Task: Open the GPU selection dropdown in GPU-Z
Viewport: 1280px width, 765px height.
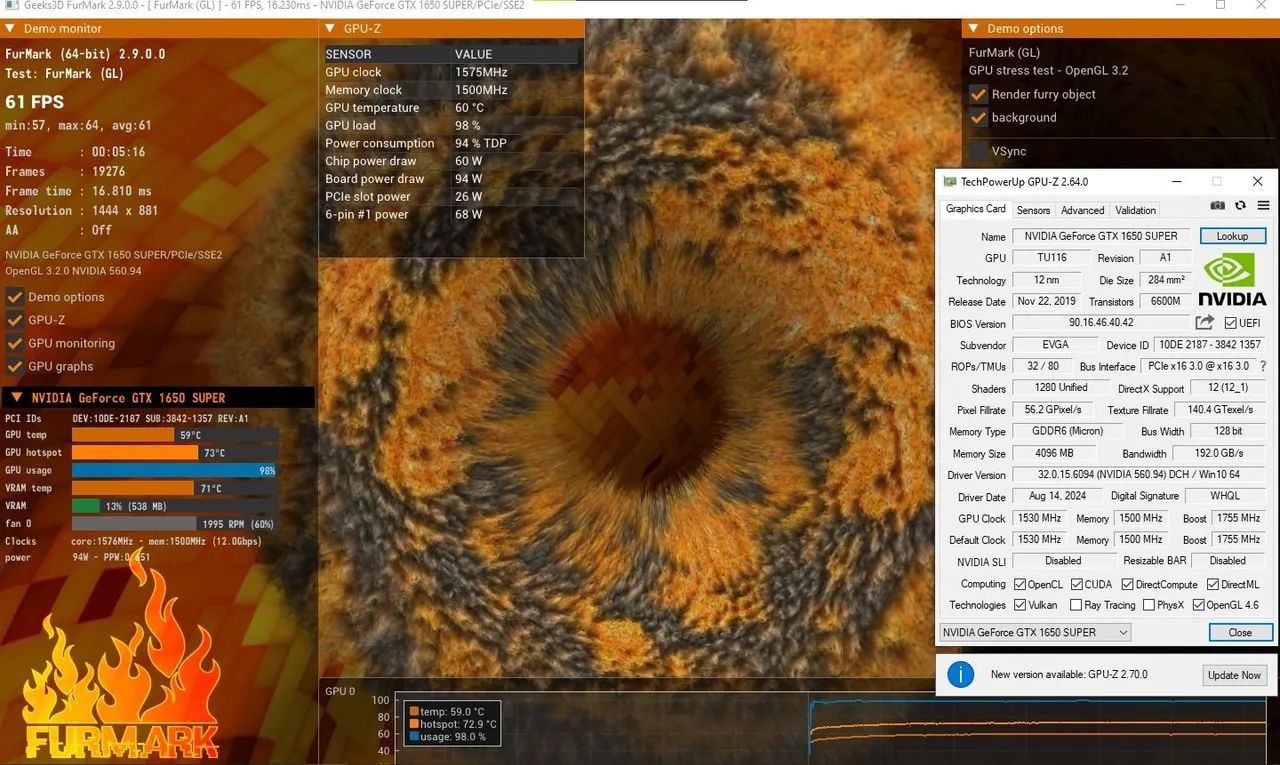Action: [x=1035, y=632]
